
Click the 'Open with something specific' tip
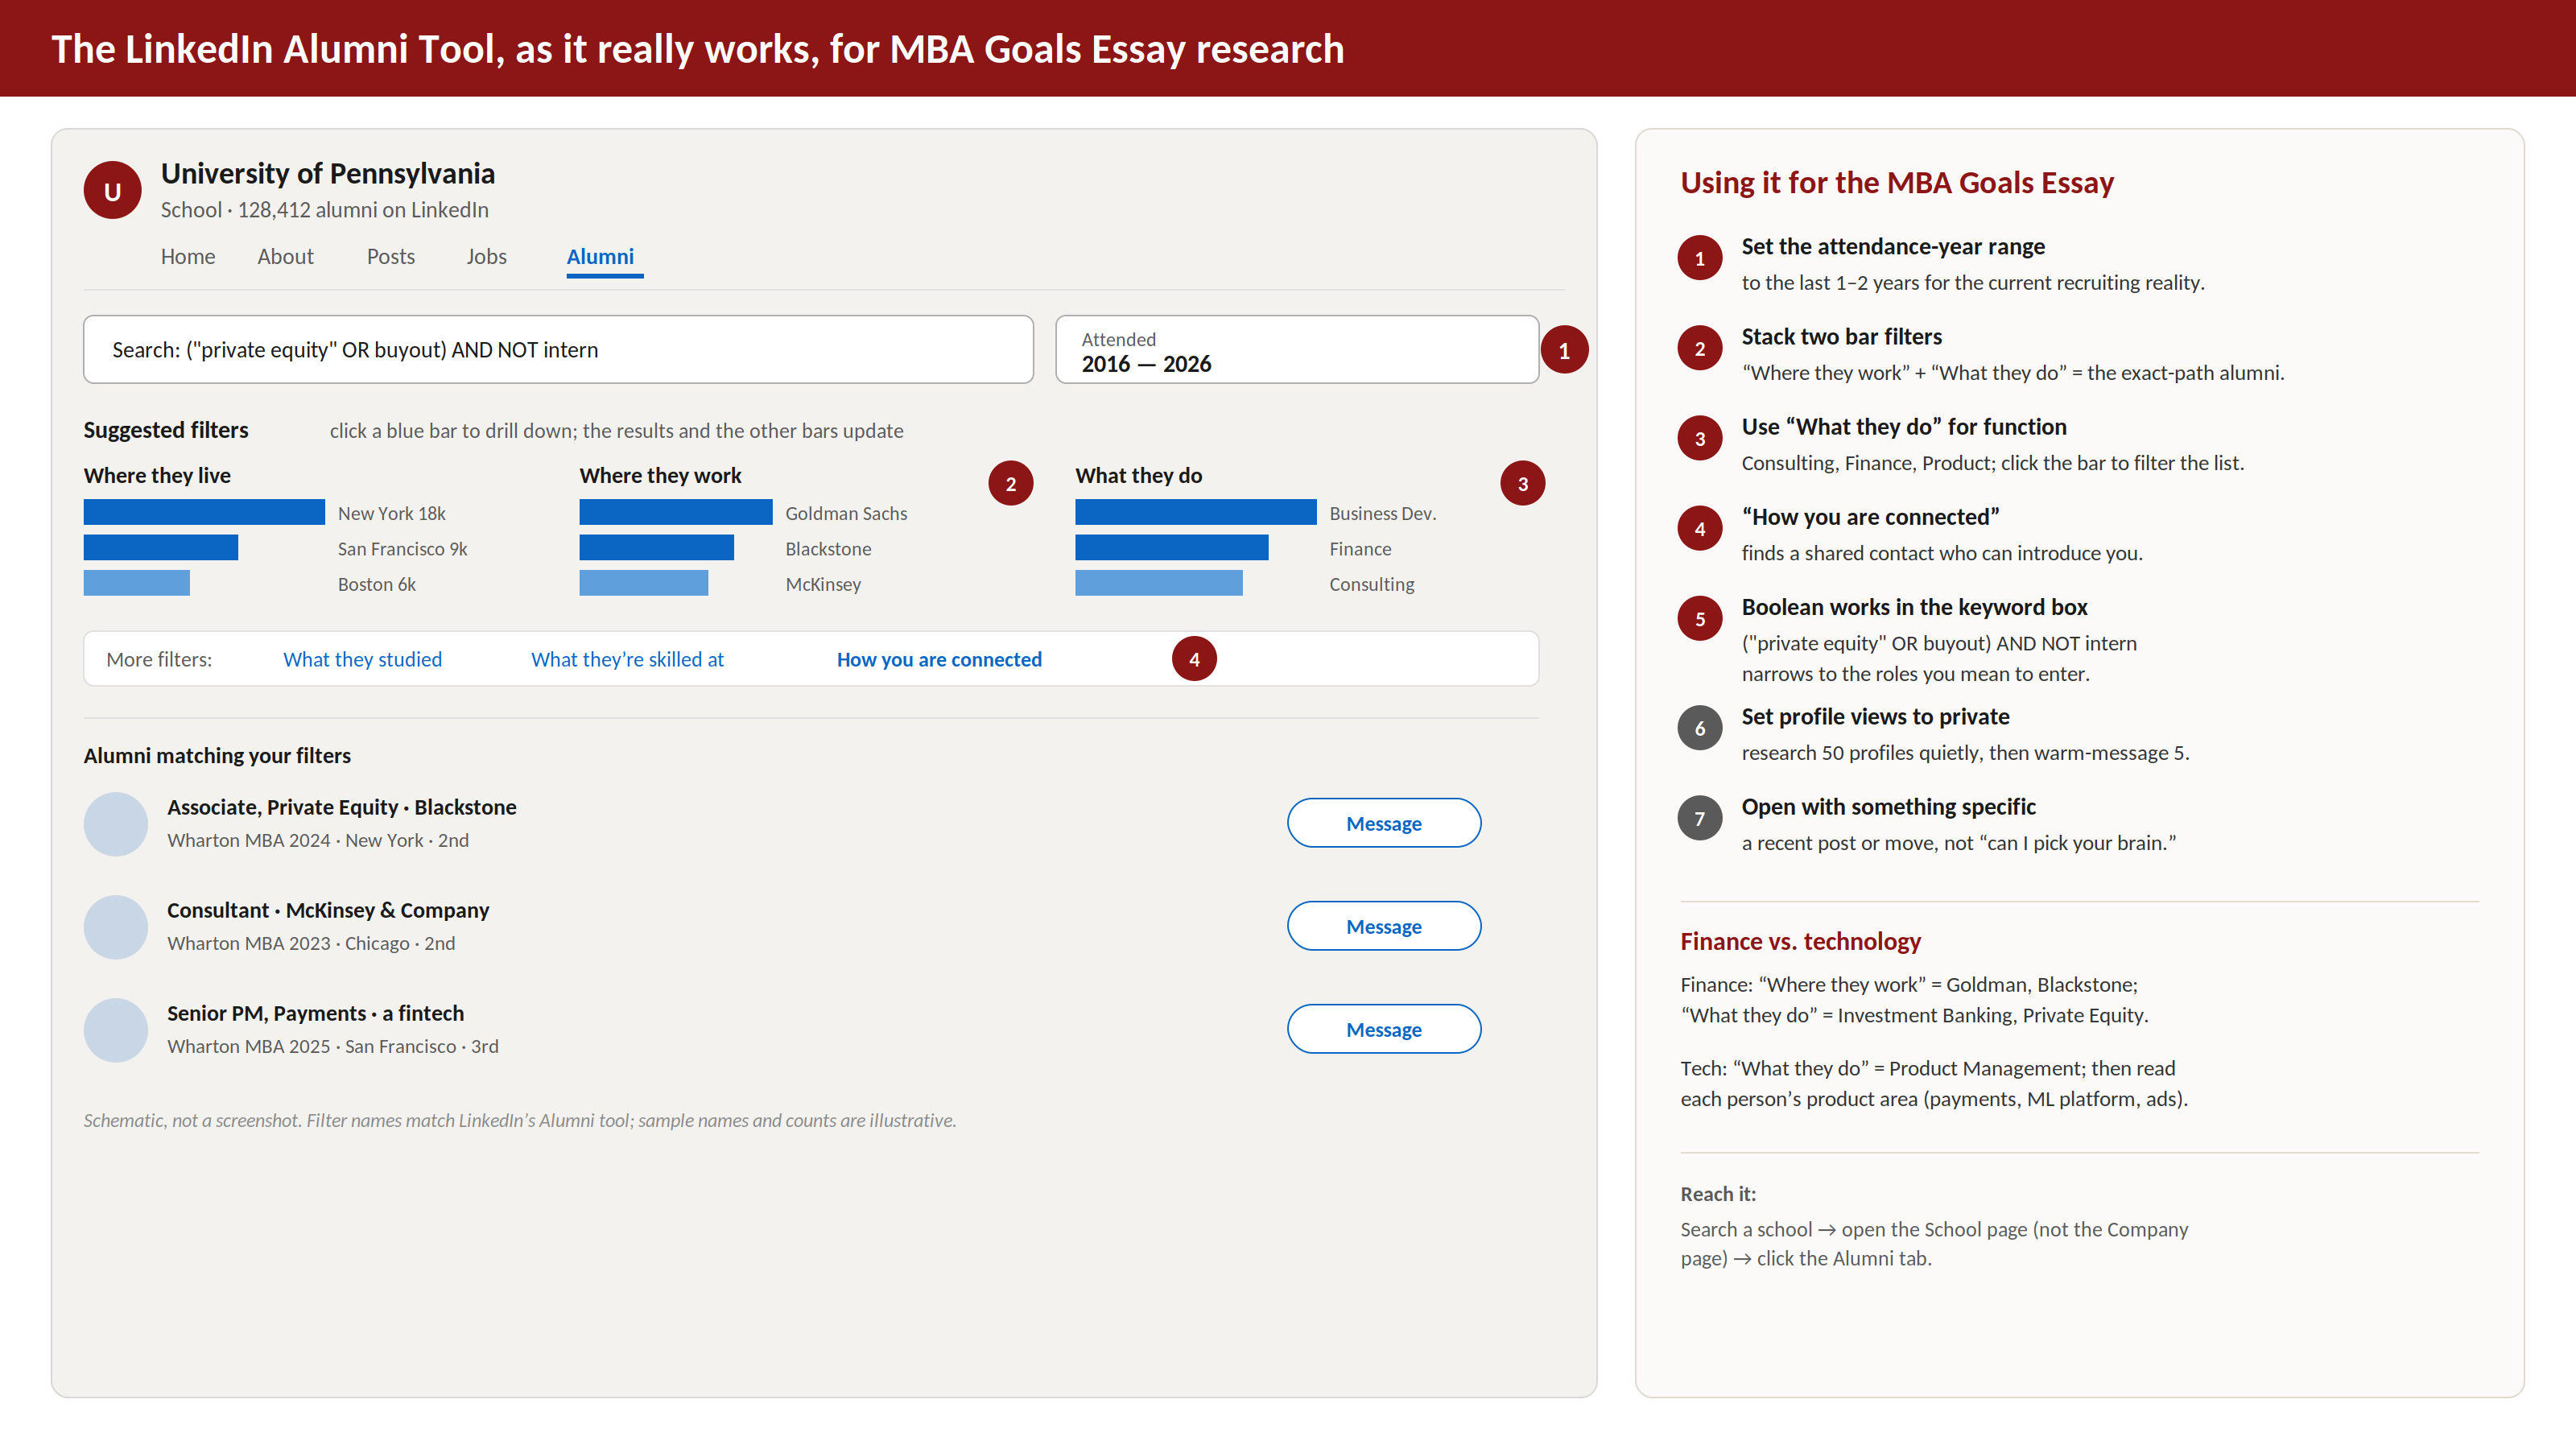point(1889,806)
